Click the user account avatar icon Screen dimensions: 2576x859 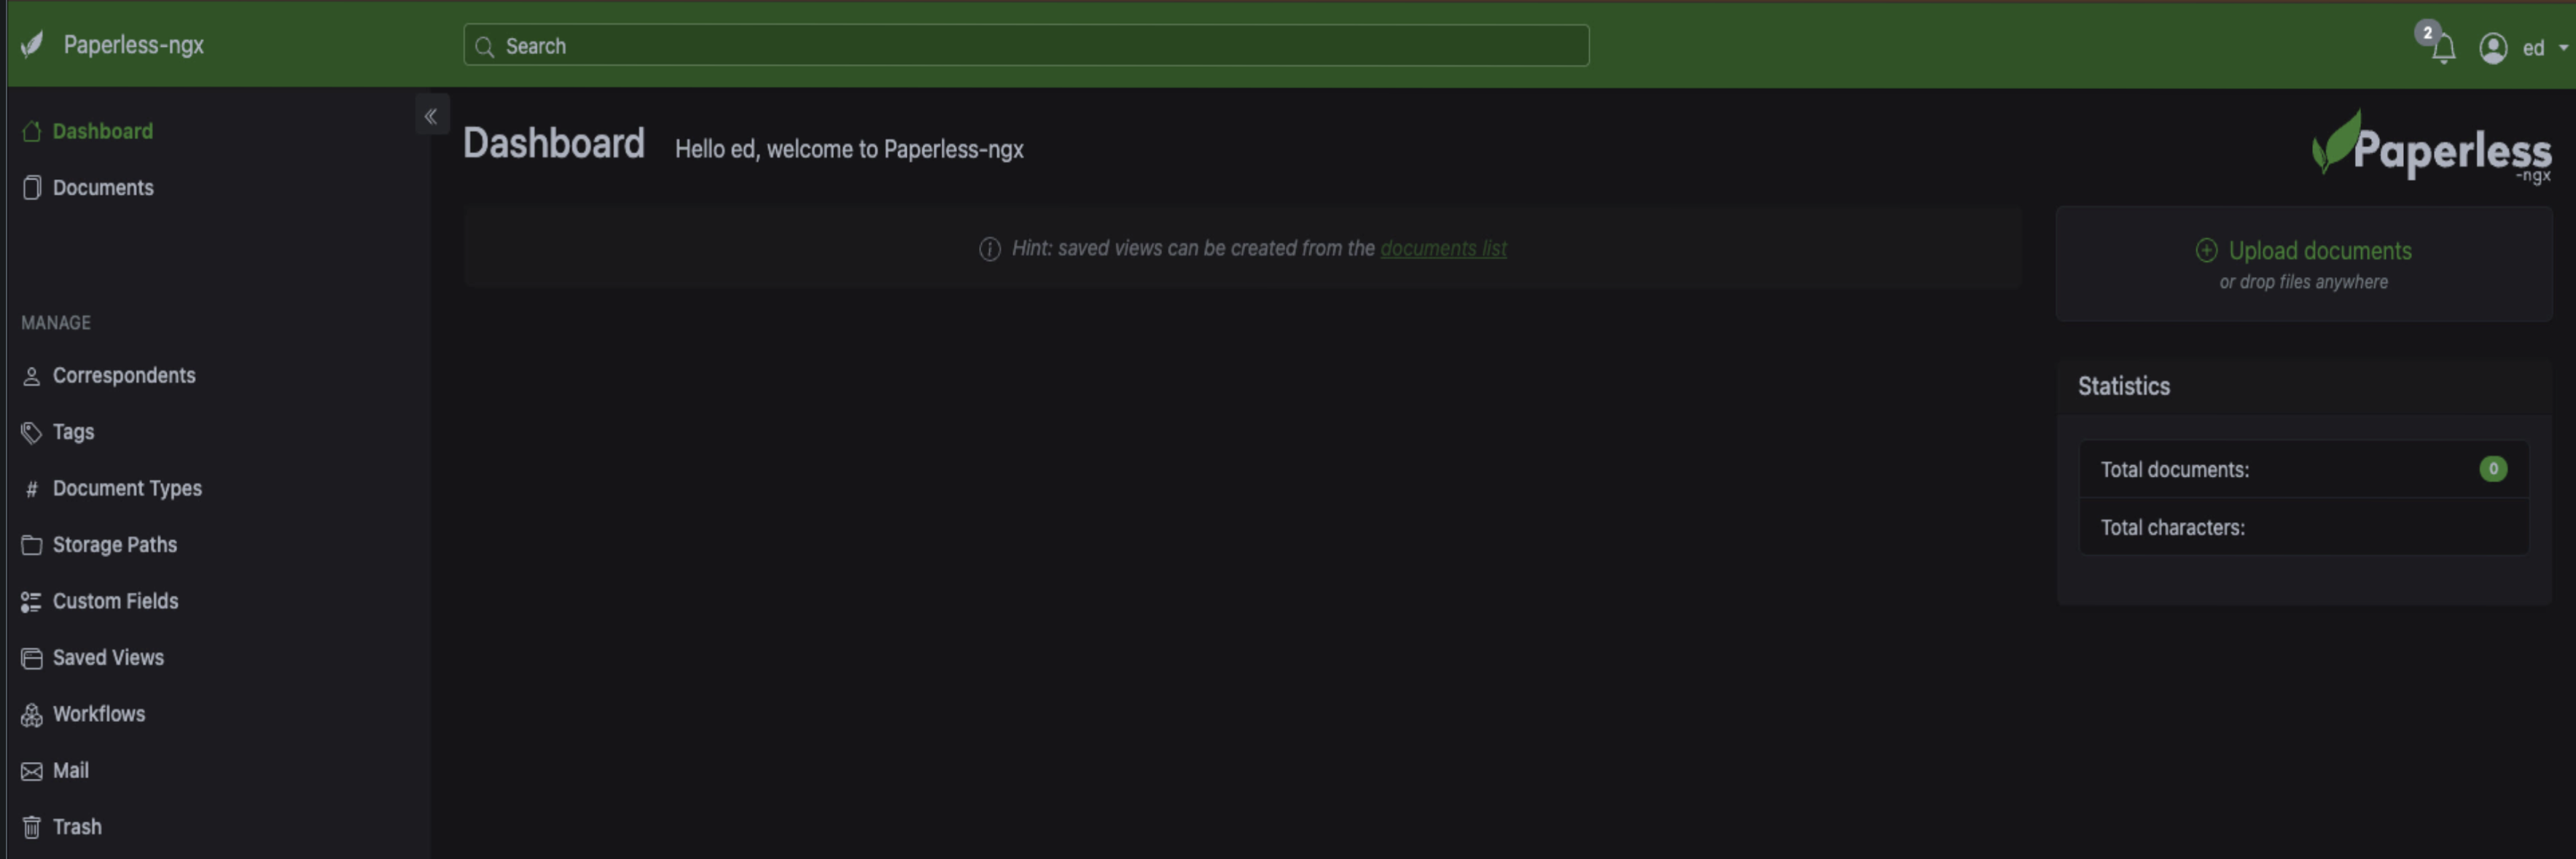point(2492,48)
